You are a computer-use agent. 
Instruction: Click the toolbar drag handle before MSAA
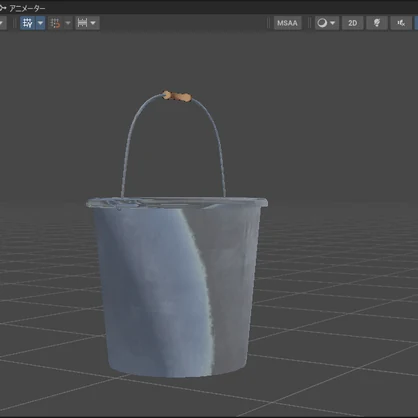pyautogui.click(x=268, y=23)
